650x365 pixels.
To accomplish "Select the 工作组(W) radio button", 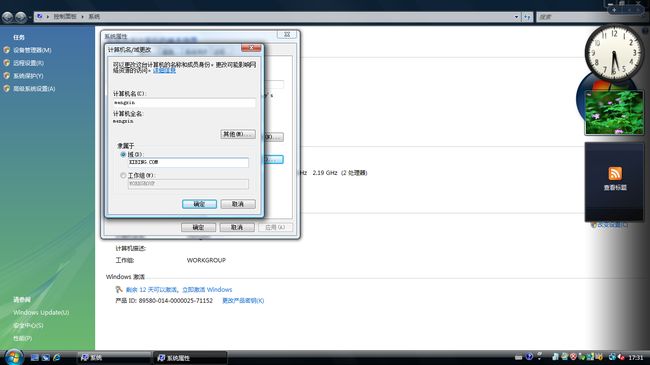I will (x=123, y=175).
